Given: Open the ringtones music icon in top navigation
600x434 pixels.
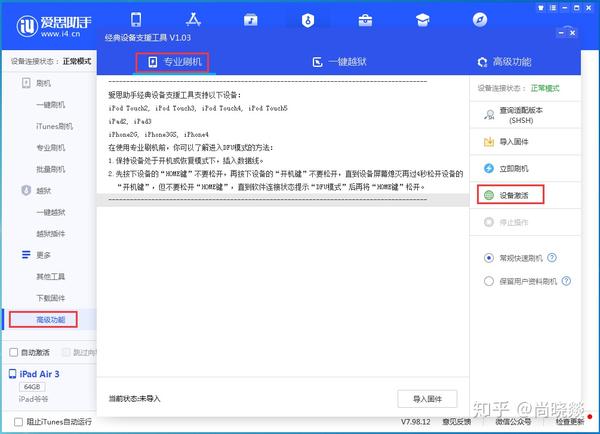Looking at the screenshot, I should click(x=251, y=20).
